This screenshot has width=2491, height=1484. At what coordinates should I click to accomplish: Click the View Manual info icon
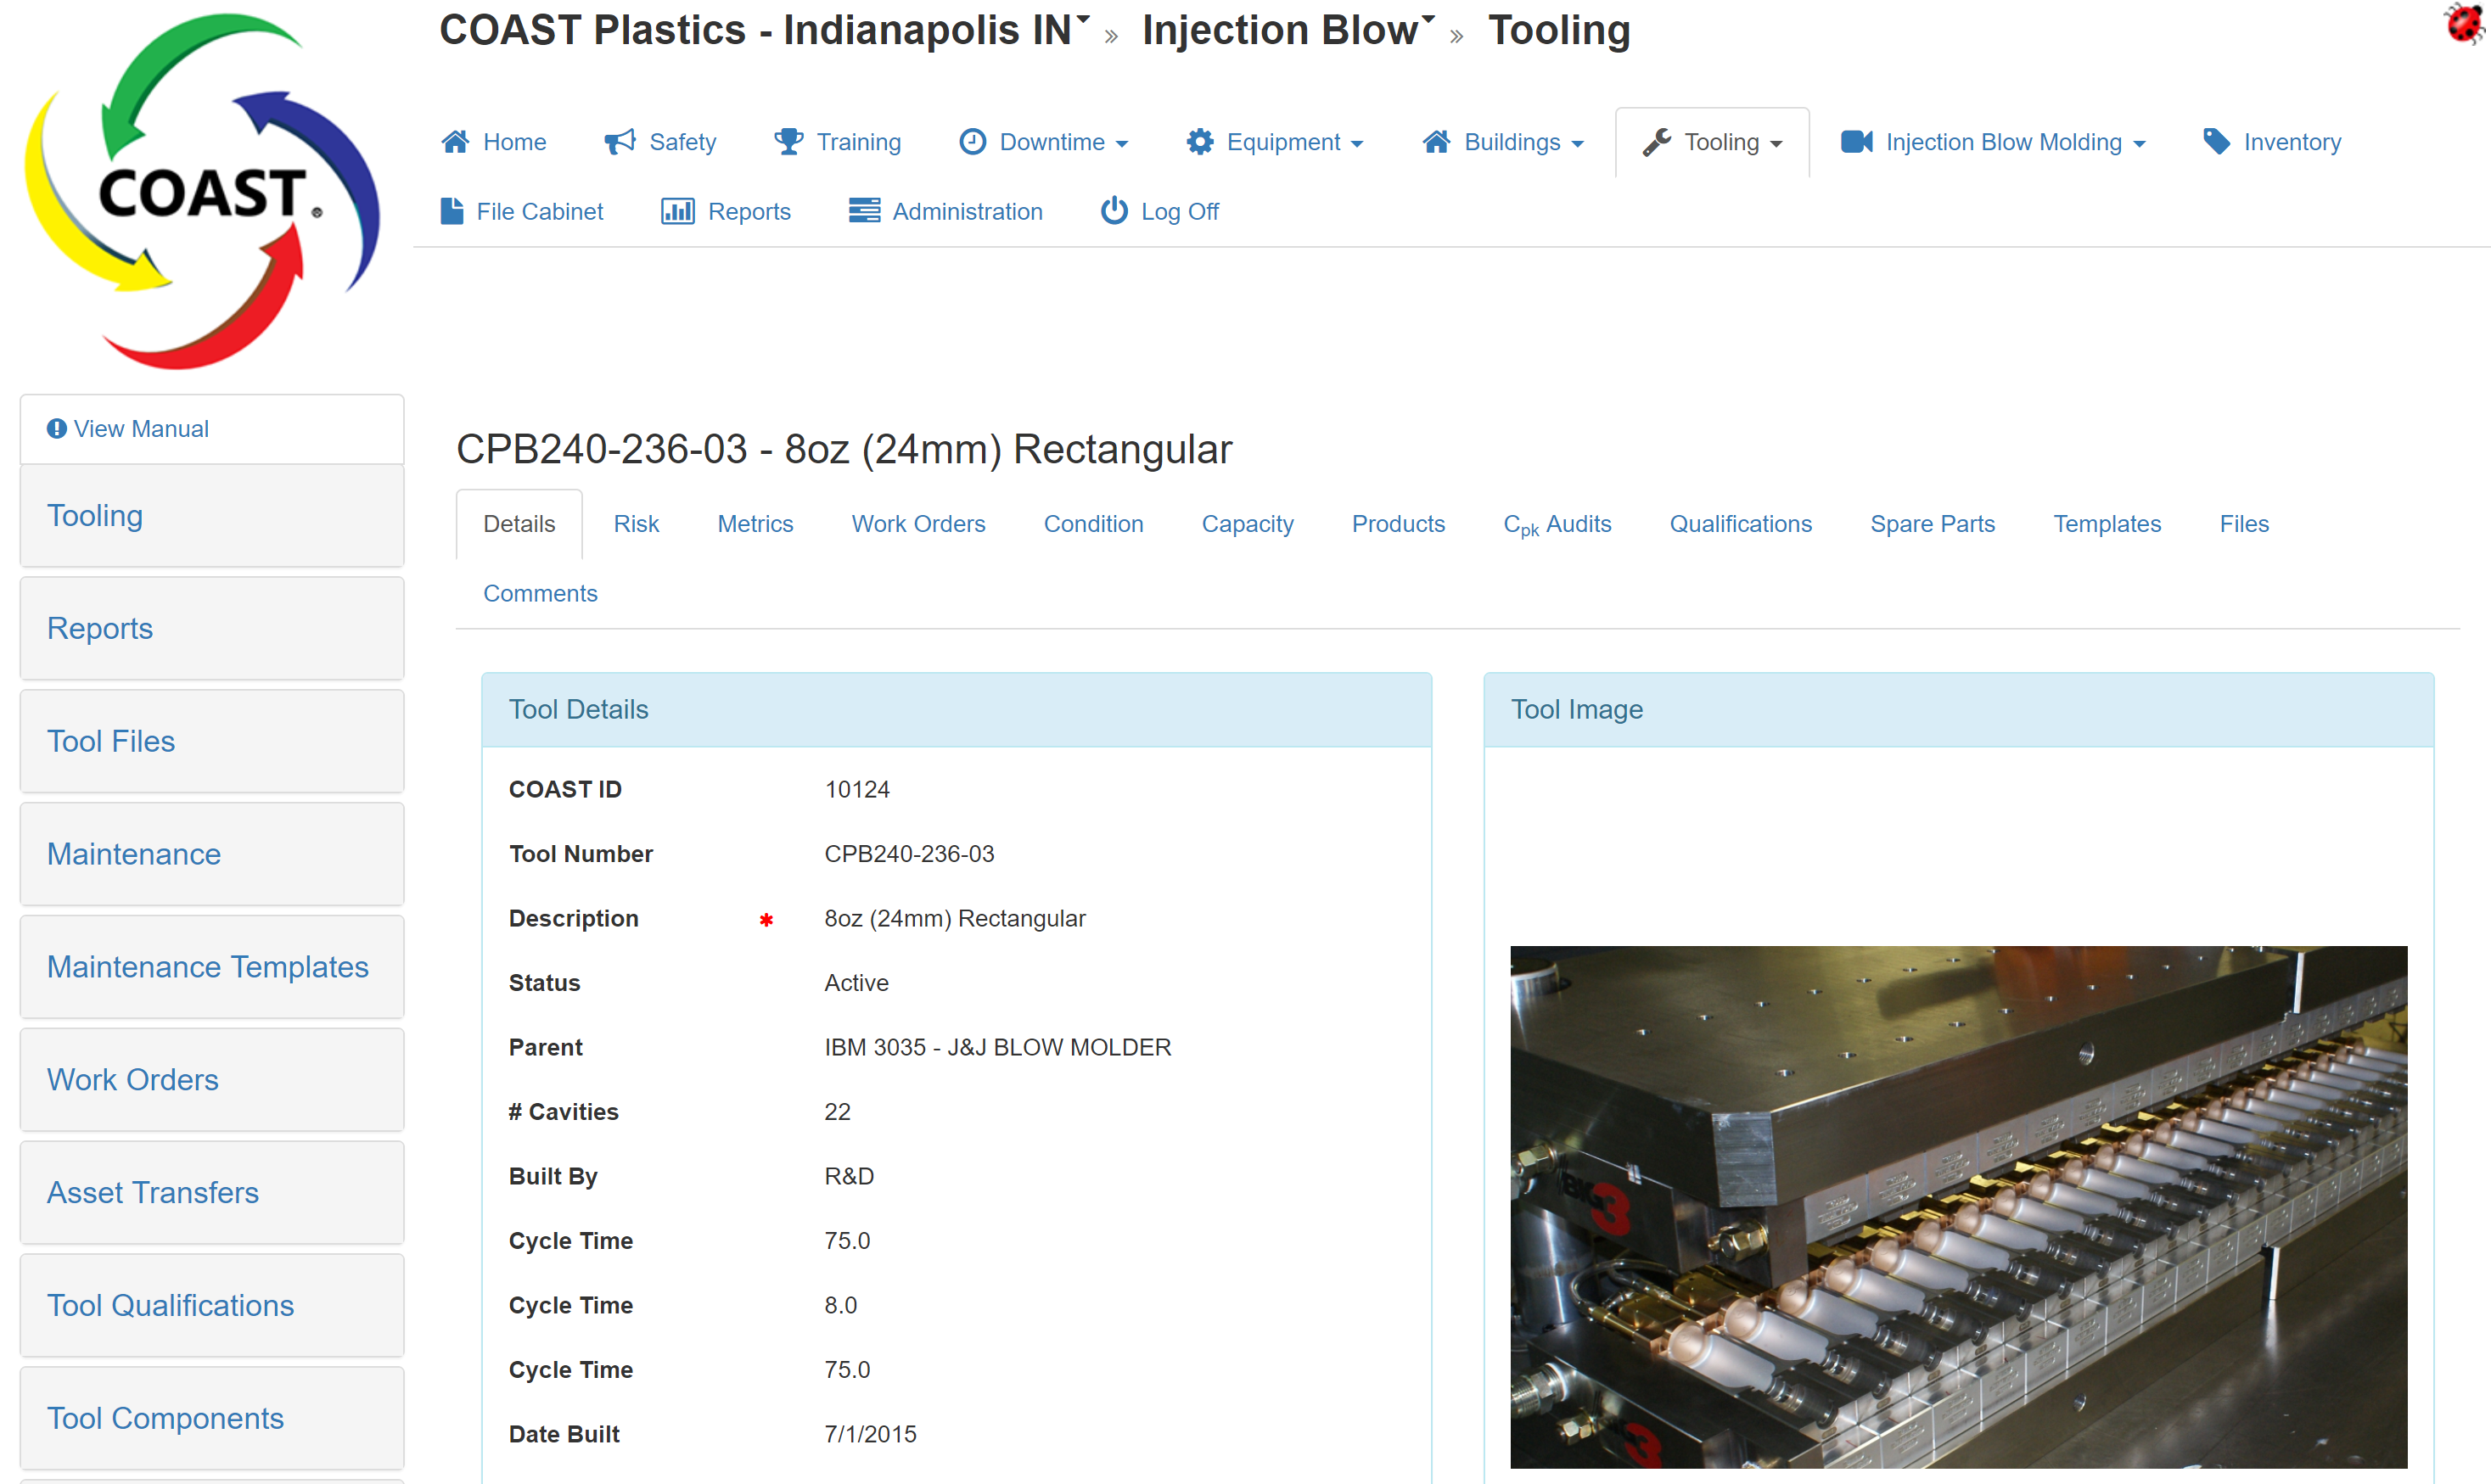[x=57, y=429]
